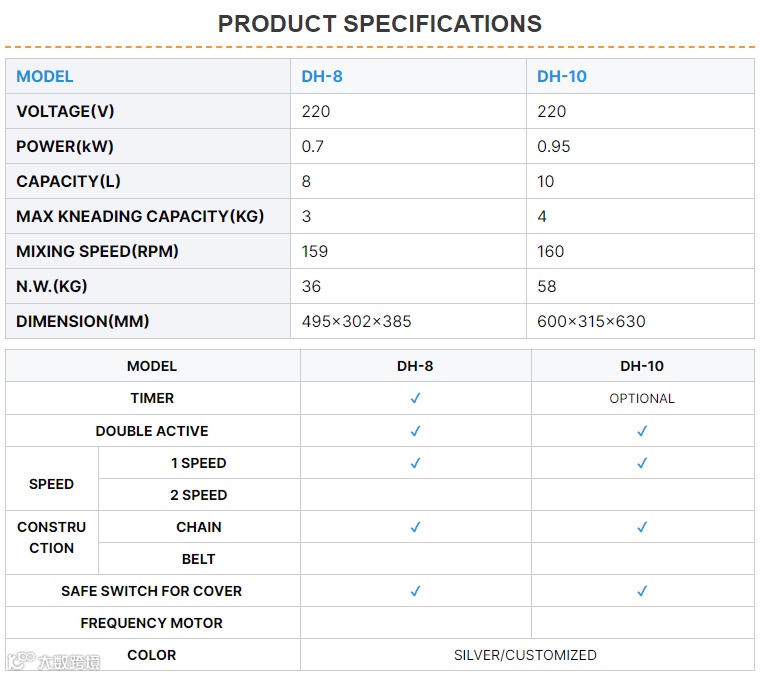
Task: Click the DH-10 dimension value 600×315×630
Action: [x=591, y=321]
